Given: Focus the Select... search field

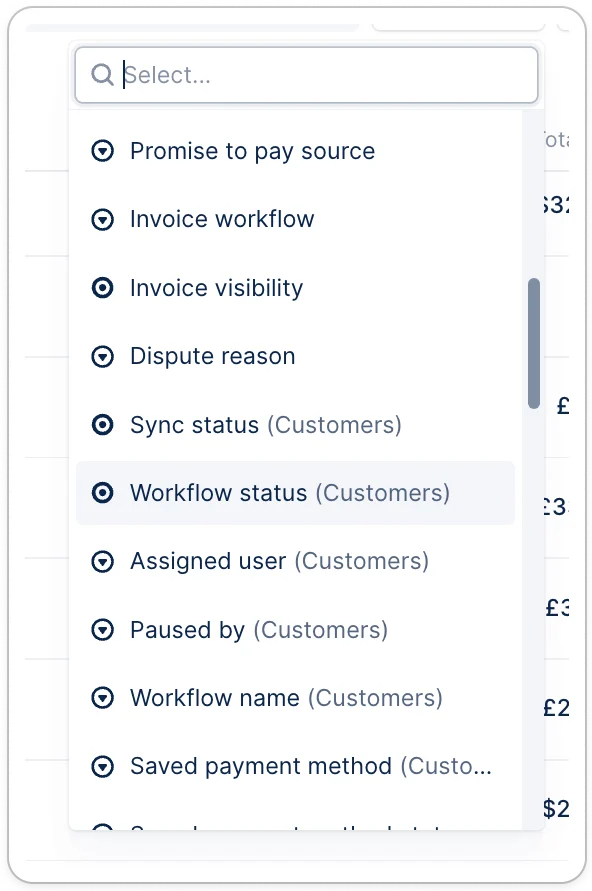Looking at the screenshot, I should click(306, 75).
